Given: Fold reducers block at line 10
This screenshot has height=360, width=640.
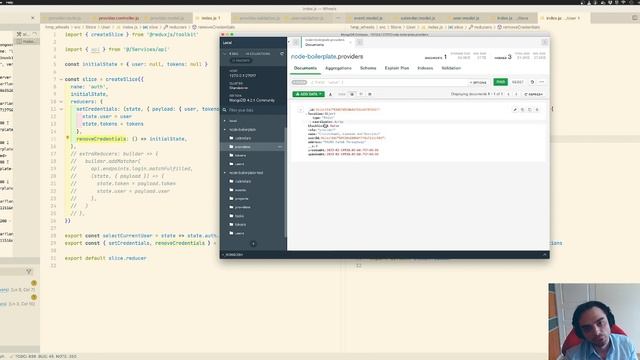Looking at the screenshot, I should [61, 102].
